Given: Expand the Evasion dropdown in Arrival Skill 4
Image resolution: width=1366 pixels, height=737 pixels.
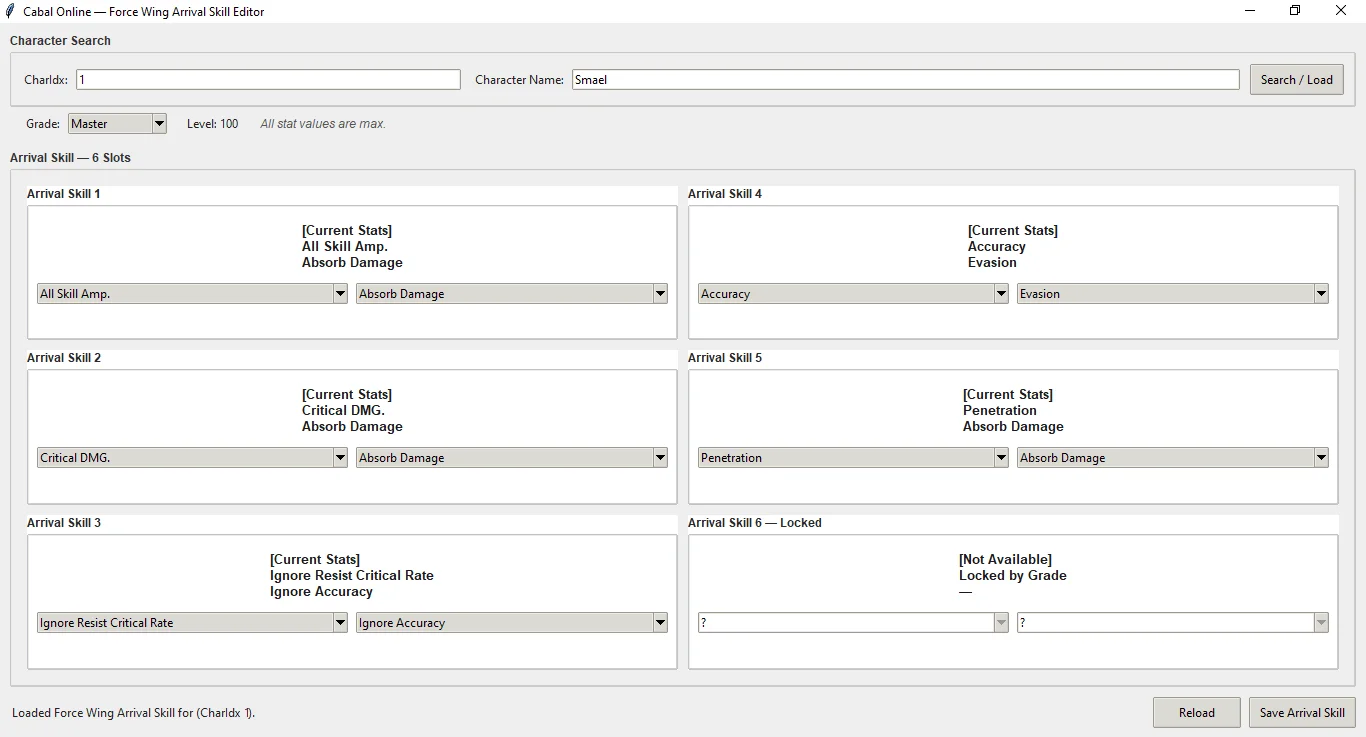Looking at the screenshot, I should pos(1173,294).
